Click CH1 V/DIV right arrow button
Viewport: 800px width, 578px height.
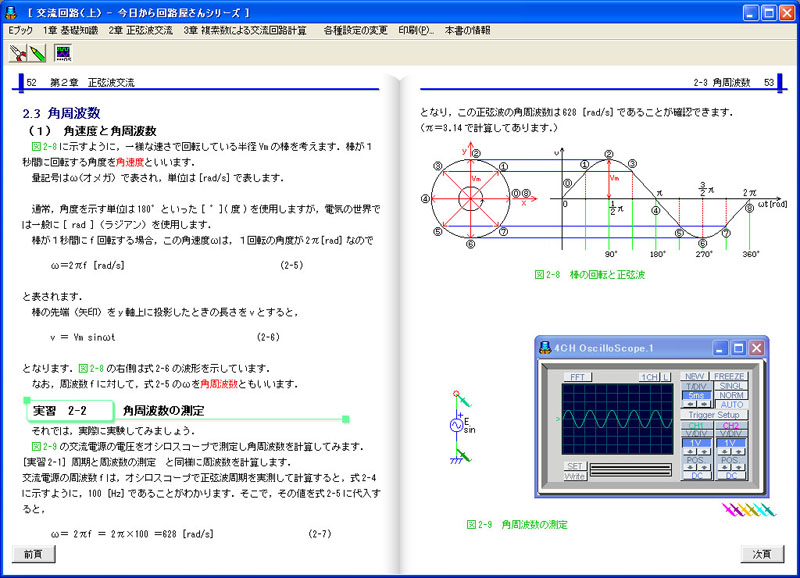coord(704,451)
